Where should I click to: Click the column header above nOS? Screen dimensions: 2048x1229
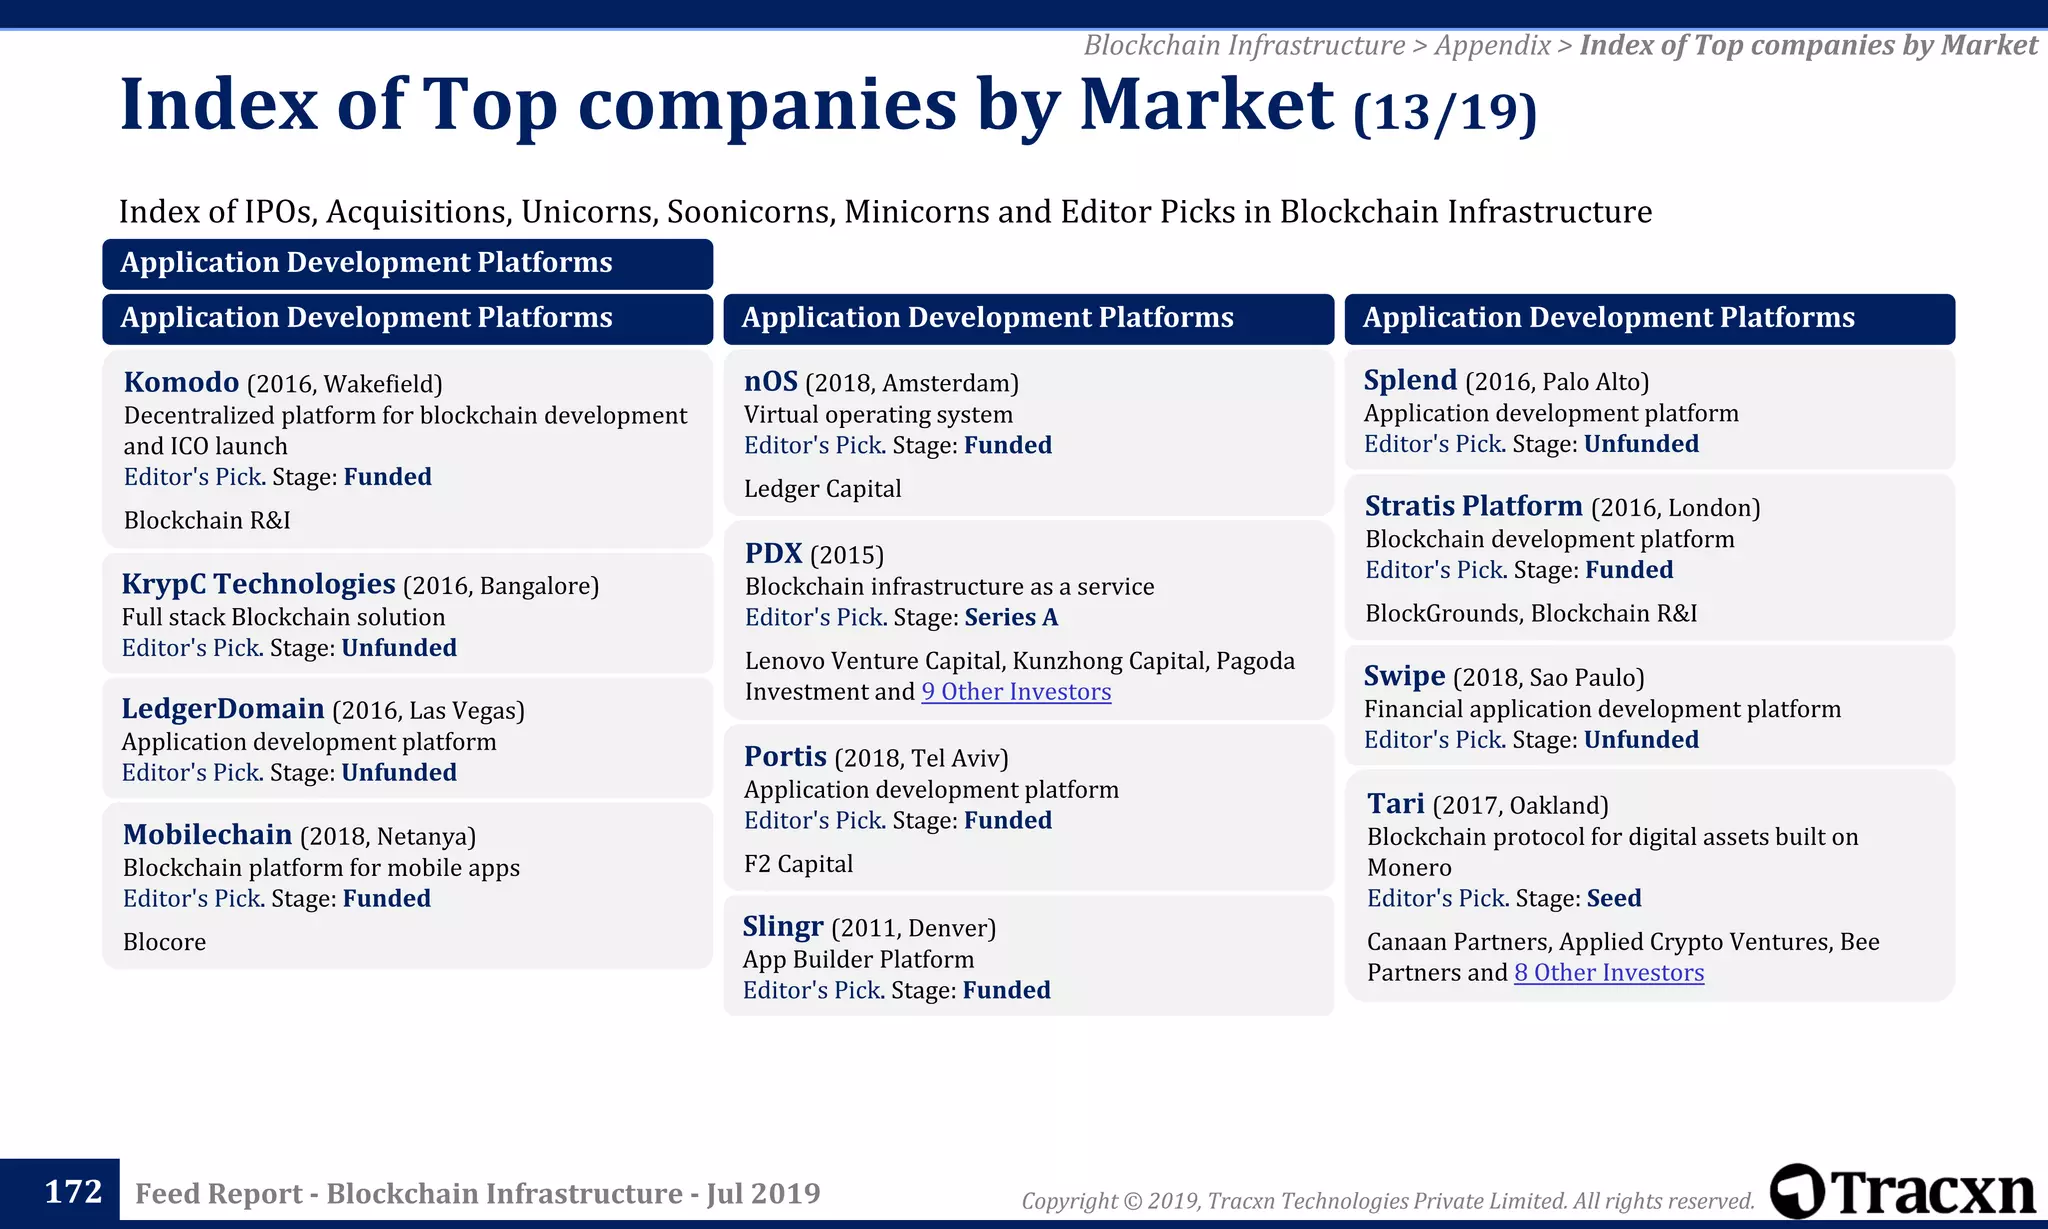click(1029, 318)
